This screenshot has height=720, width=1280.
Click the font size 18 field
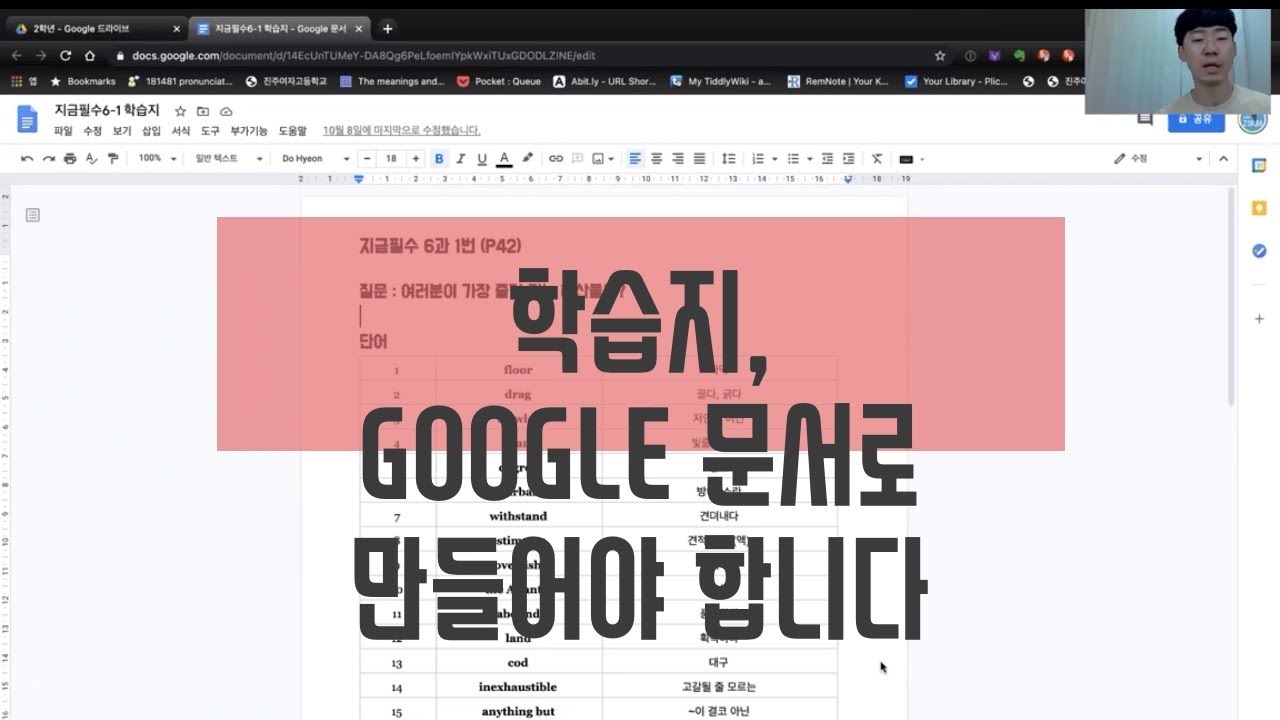(x=391, y=158)
